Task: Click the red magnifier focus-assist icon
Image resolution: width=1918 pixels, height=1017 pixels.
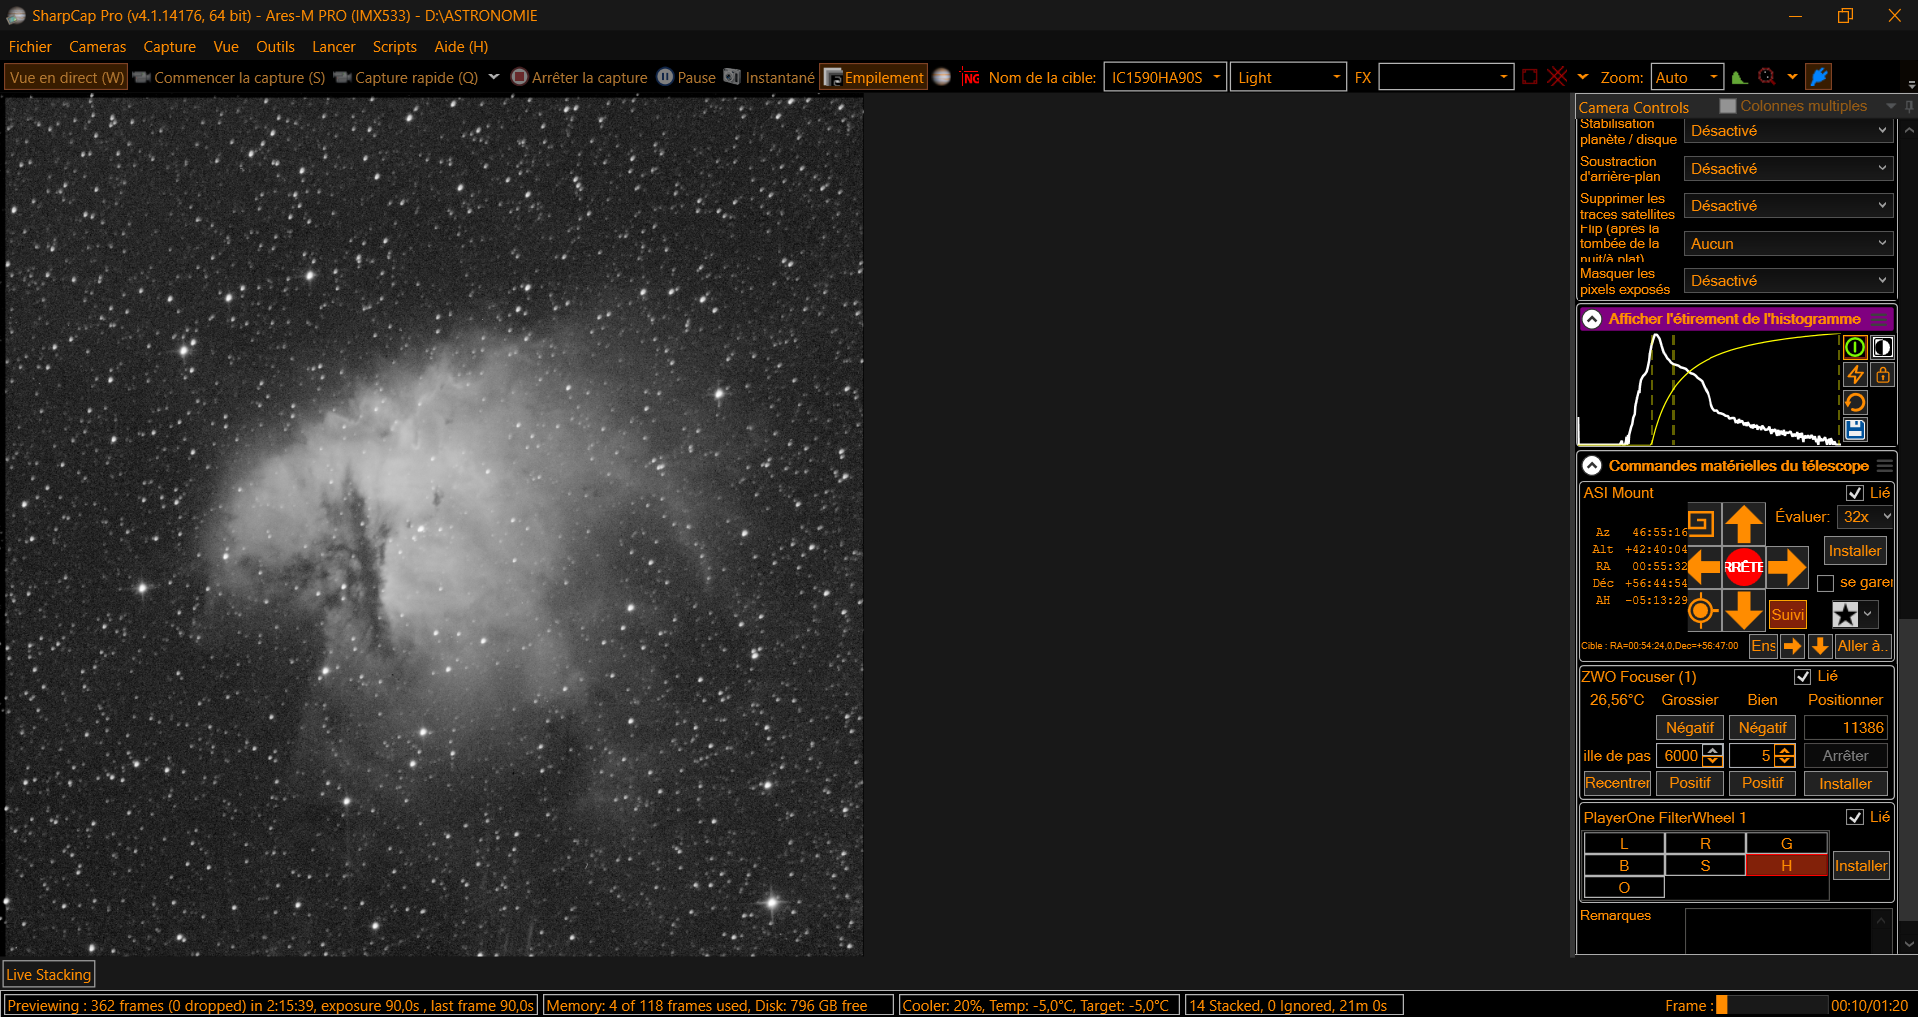Action: tap(1767, 77)
